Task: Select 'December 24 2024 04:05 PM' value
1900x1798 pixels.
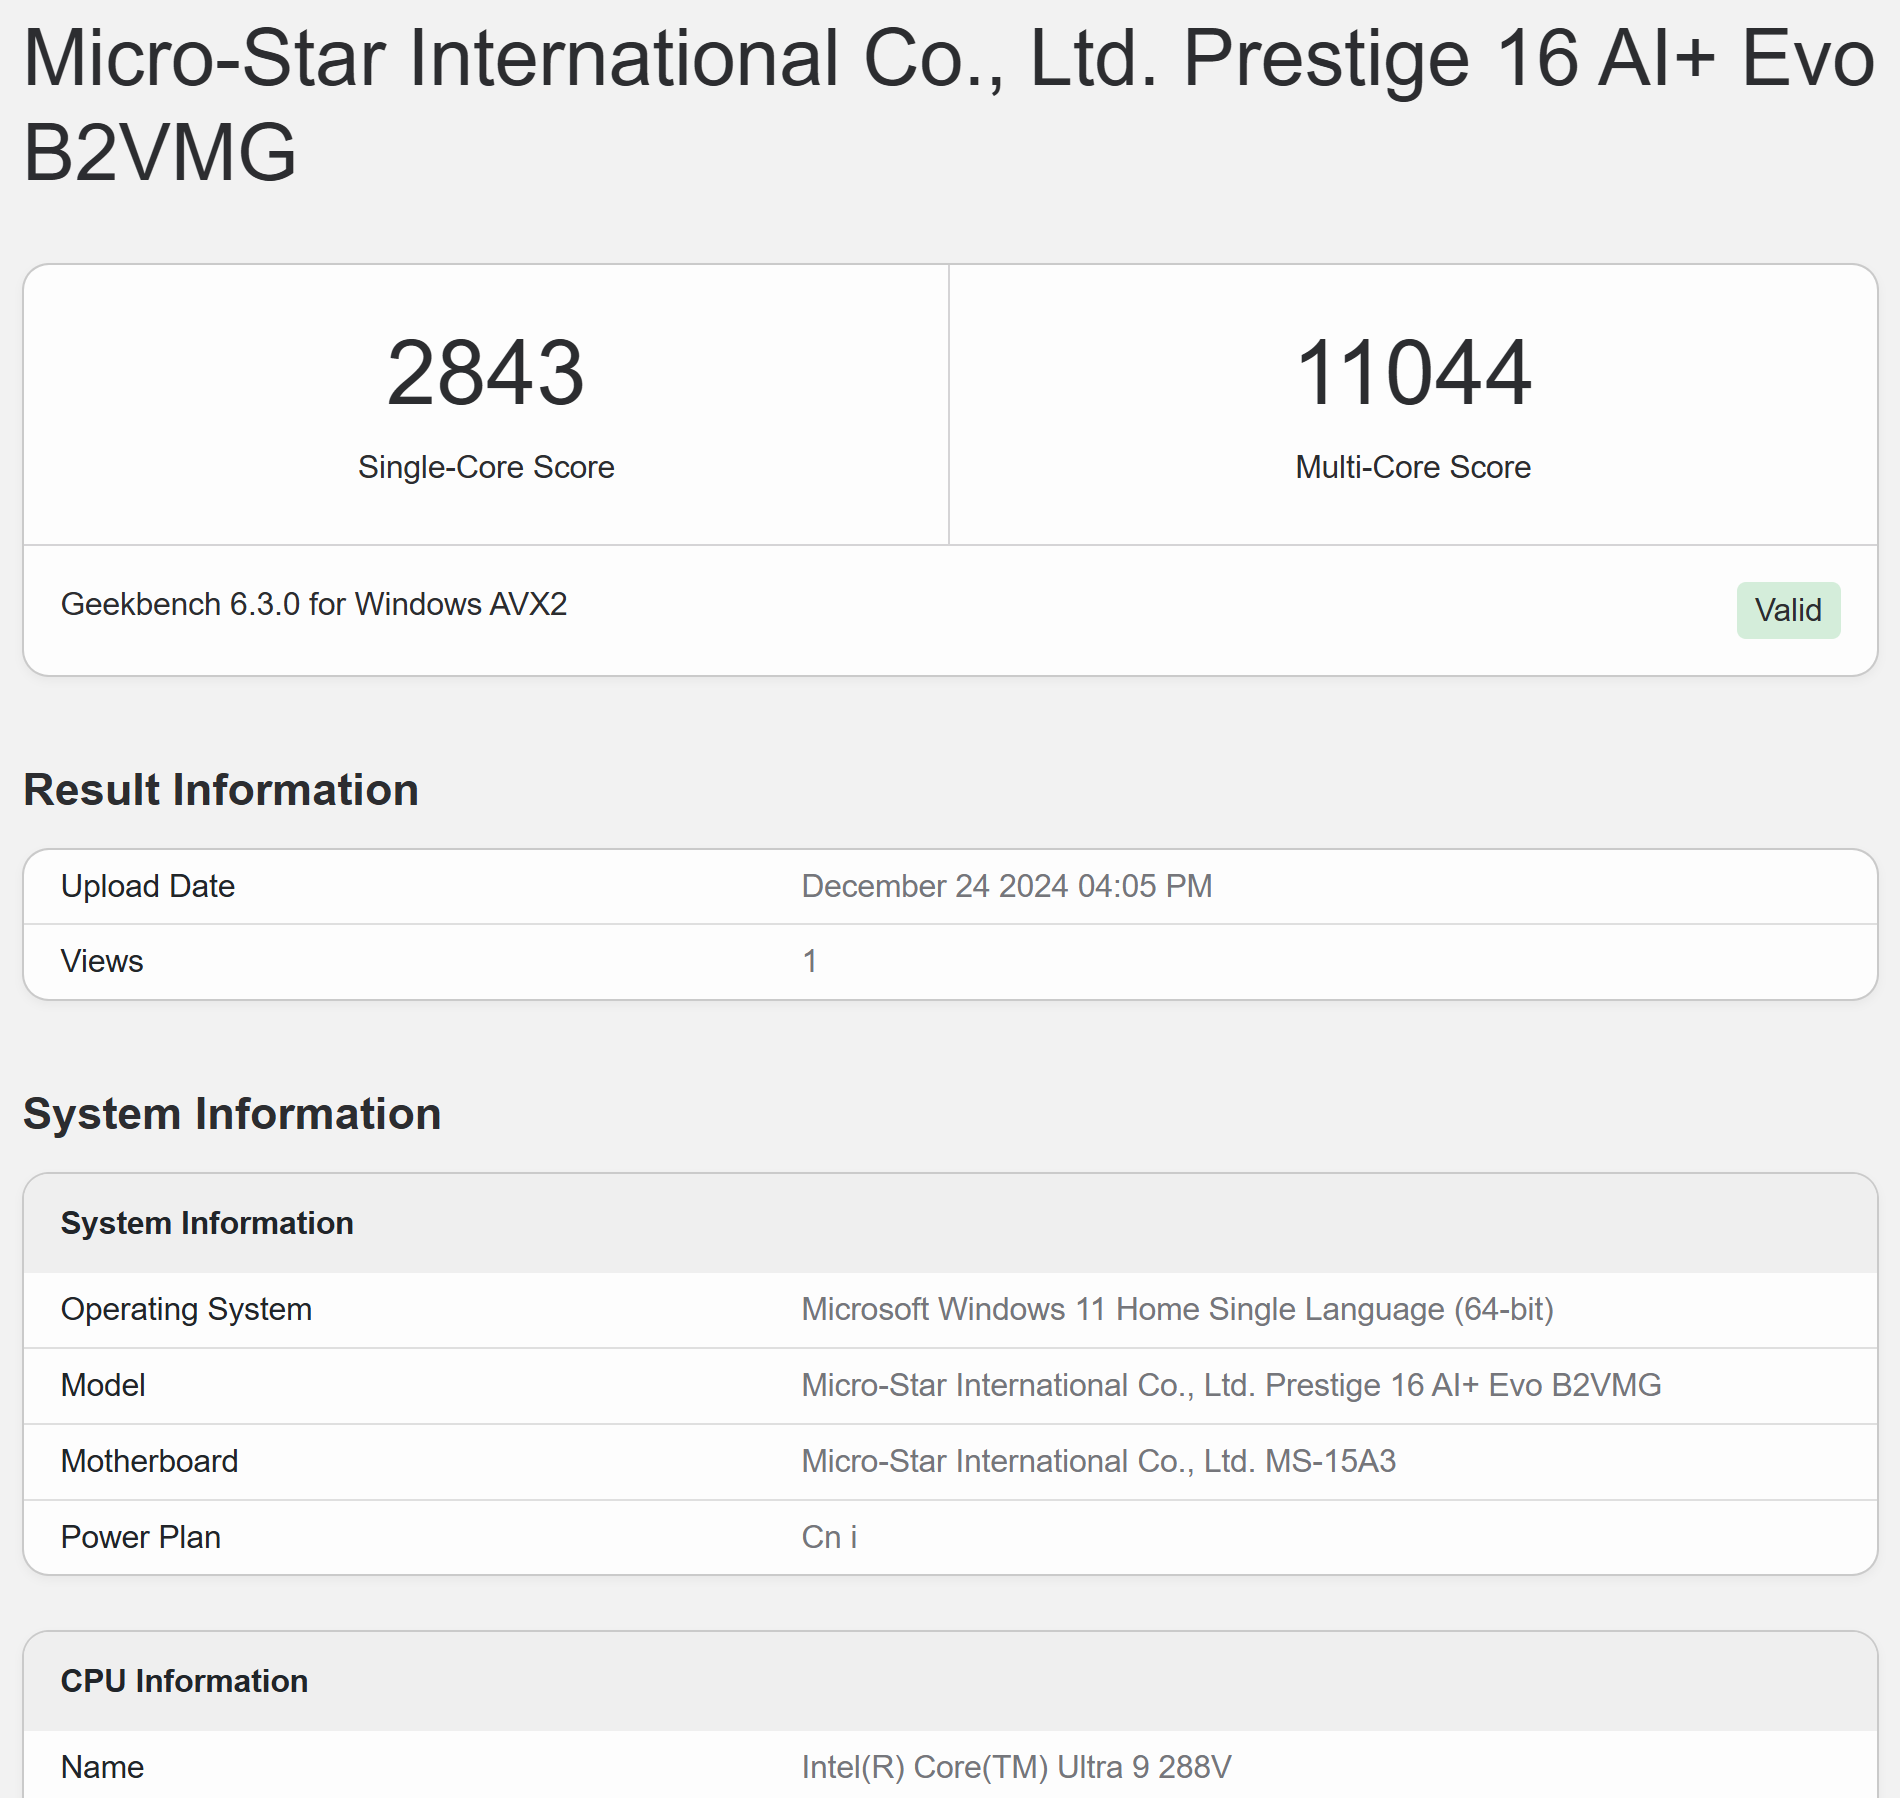Action: click(x=1007, y=886)
